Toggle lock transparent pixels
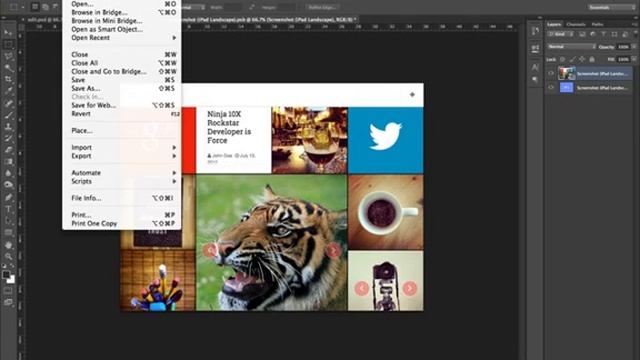Image resolution: width=640 pixels, height=360 pixels. (562, 59)
